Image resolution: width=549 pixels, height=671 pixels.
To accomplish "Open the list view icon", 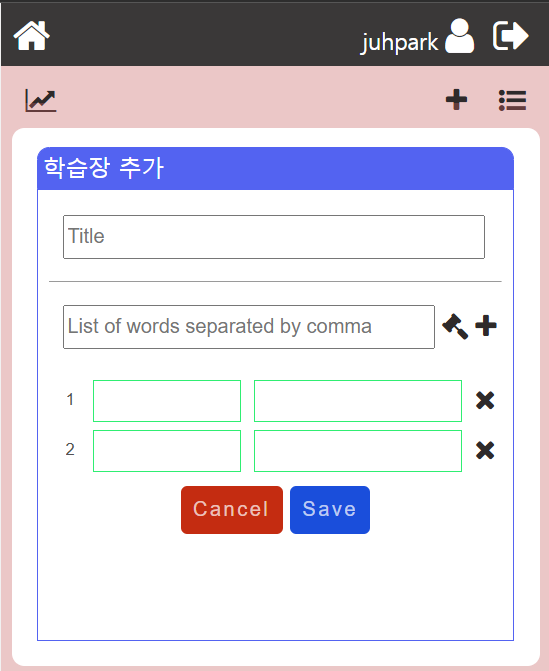I will [512, 101].
